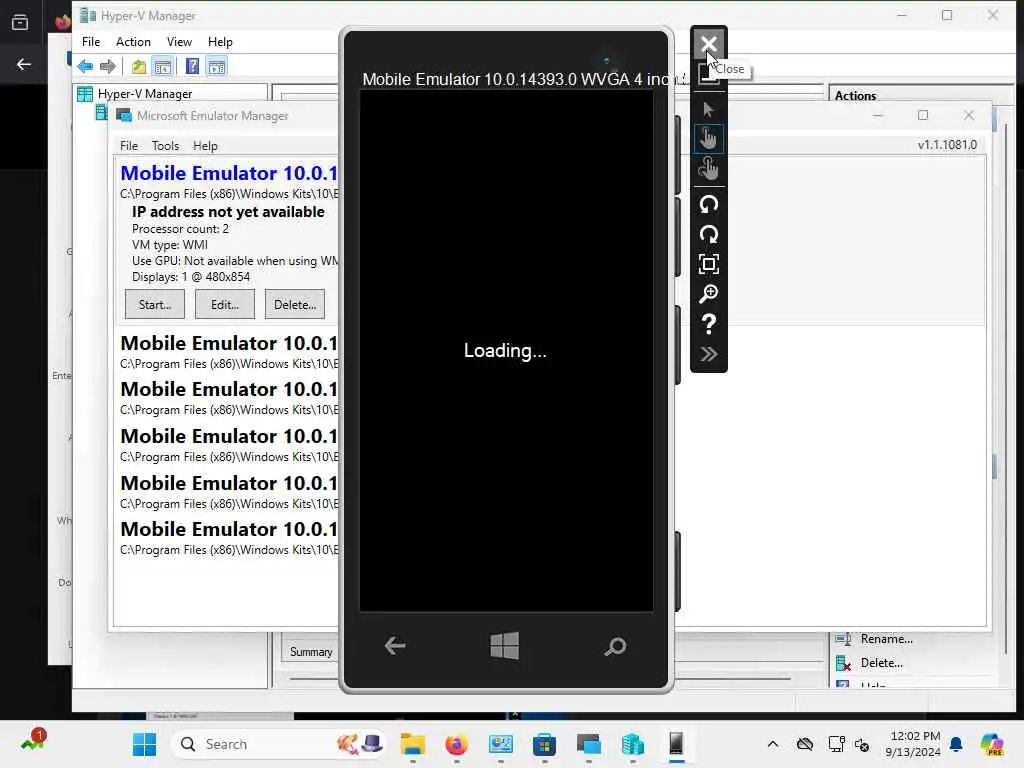Click the Edit... emulator button
1024x768 pixels.
(225, 304)
